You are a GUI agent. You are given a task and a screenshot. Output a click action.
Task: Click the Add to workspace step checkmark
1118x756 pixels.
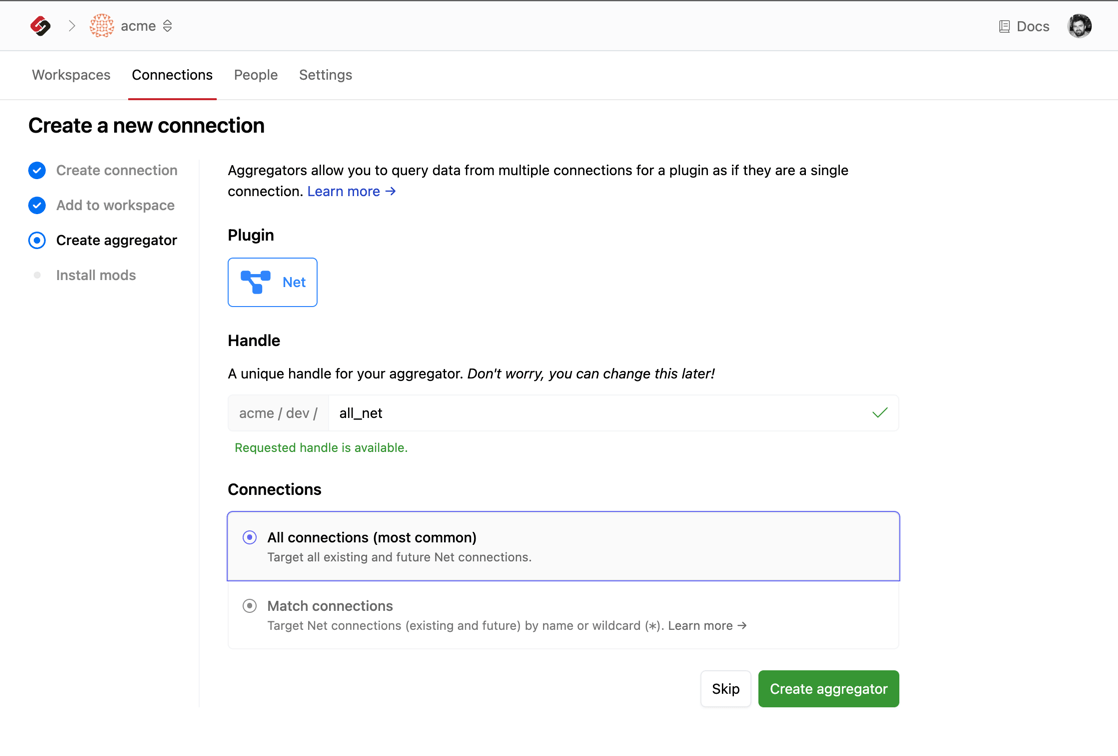click(37, 205)
